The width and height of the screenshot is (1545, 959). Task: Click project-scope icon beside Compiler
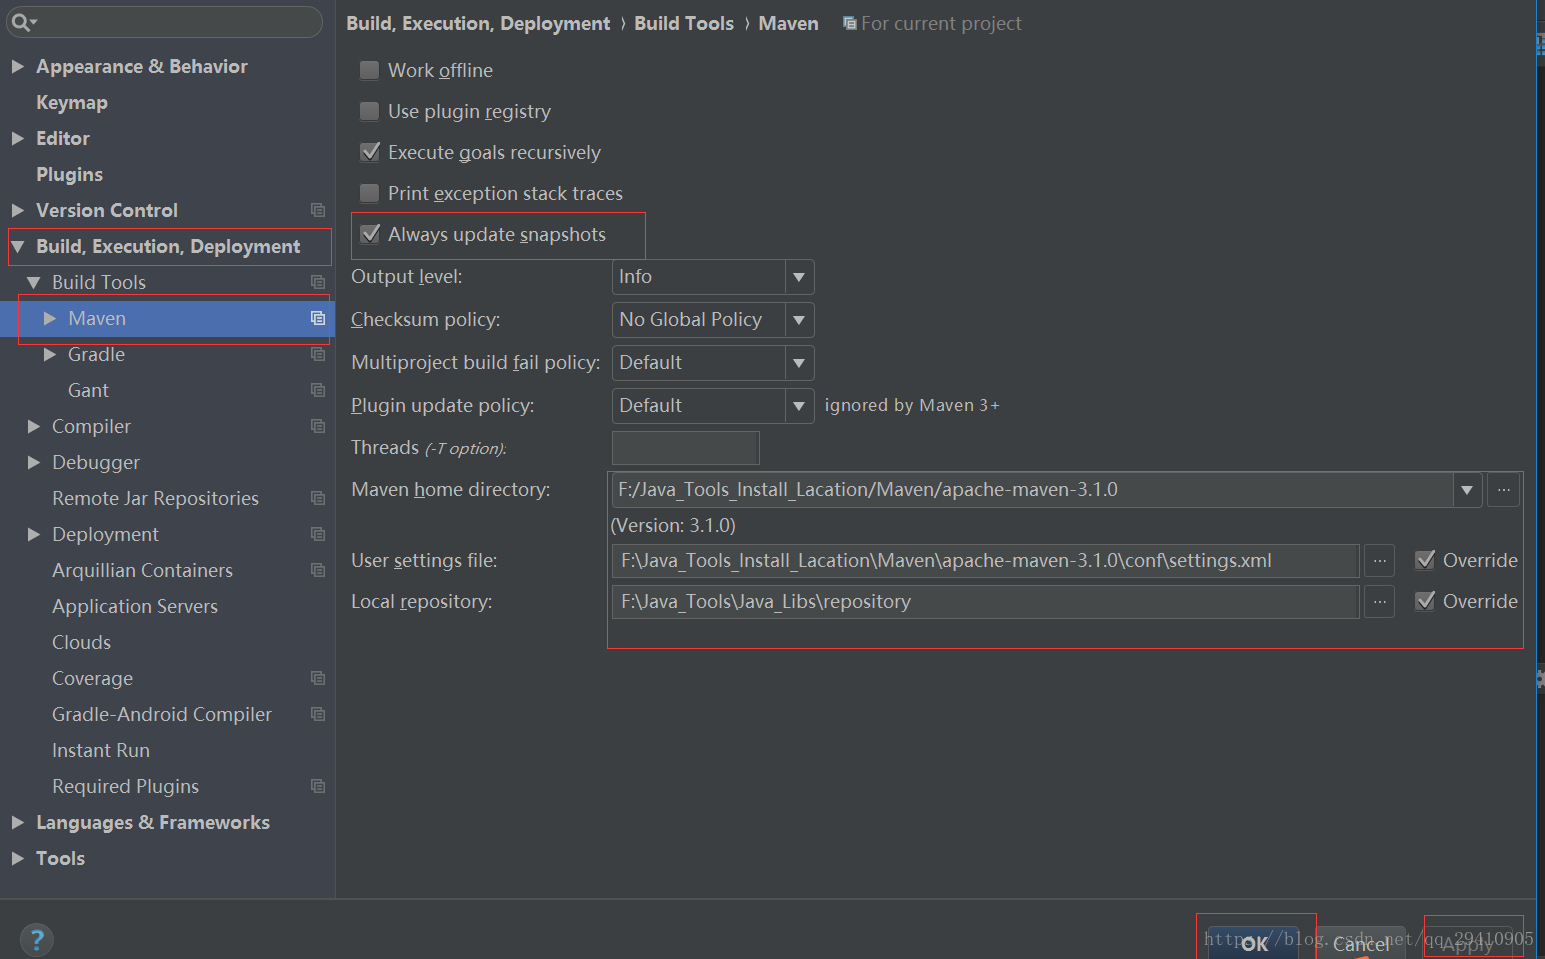coord(318,426)
